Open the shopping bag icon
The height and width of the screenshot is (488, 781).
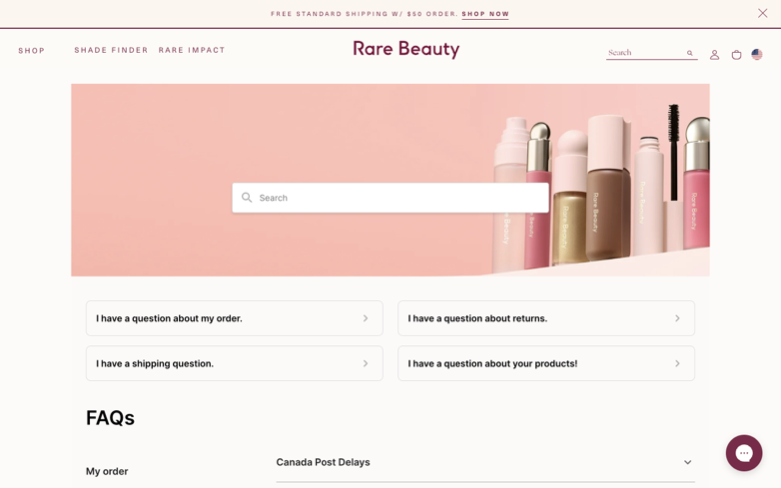click(x=736, y=55)
